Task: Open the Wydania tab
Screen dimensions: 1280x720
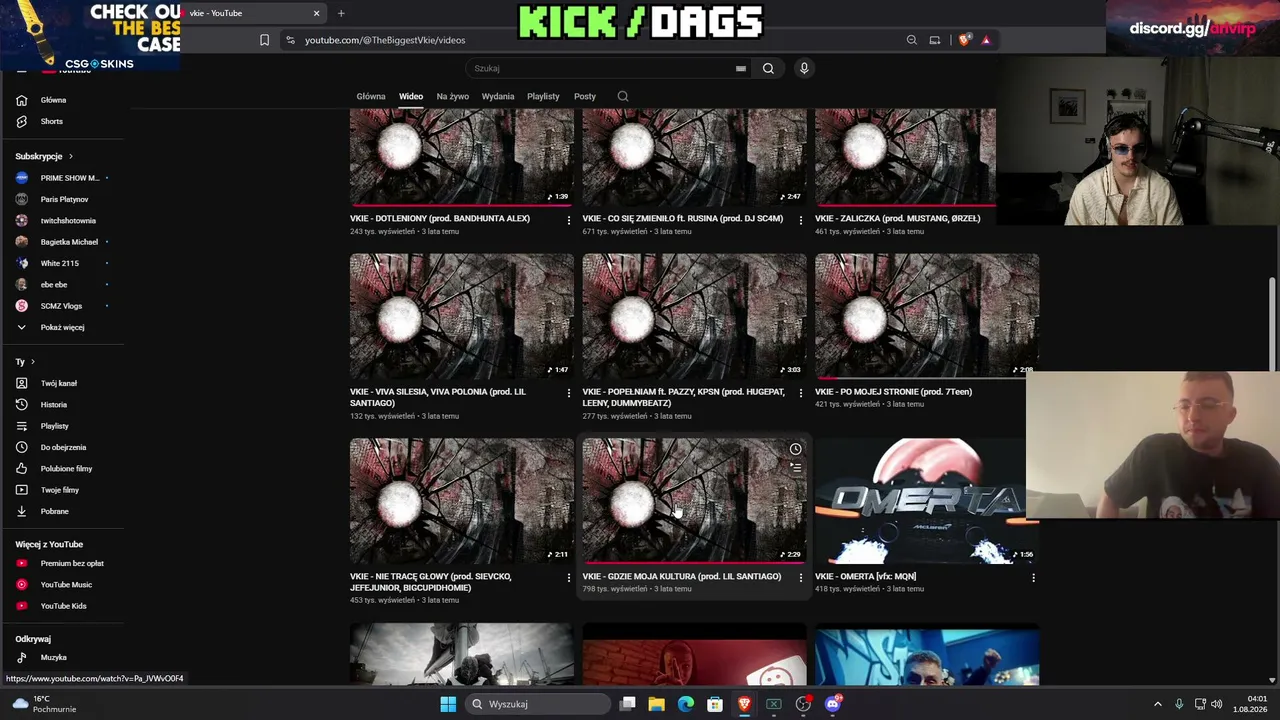Action: click(x=498, y=96)
